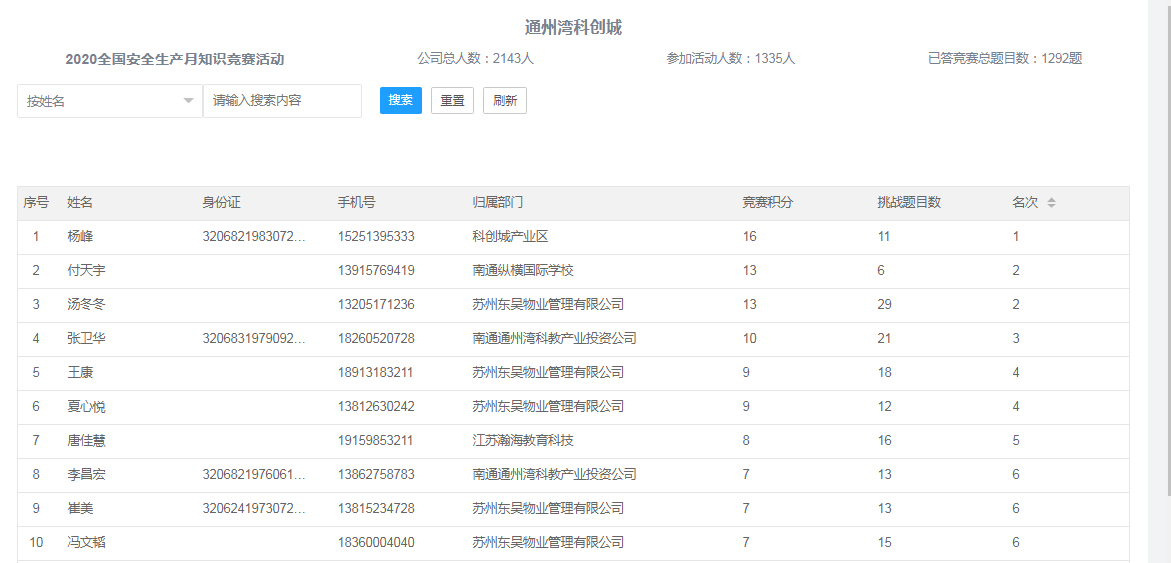Click phone number 13862758783
Screen dimensions: 1171x563
(x=376, y=475)
